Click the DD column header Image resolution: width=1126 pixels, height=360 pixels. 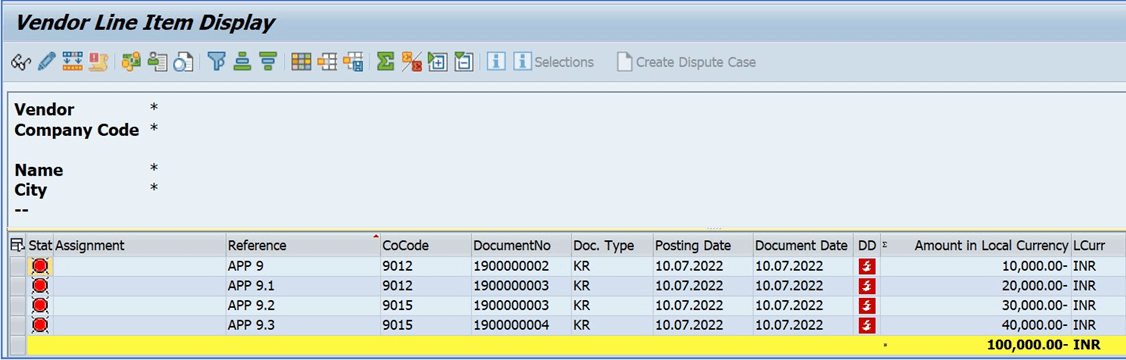867,246
